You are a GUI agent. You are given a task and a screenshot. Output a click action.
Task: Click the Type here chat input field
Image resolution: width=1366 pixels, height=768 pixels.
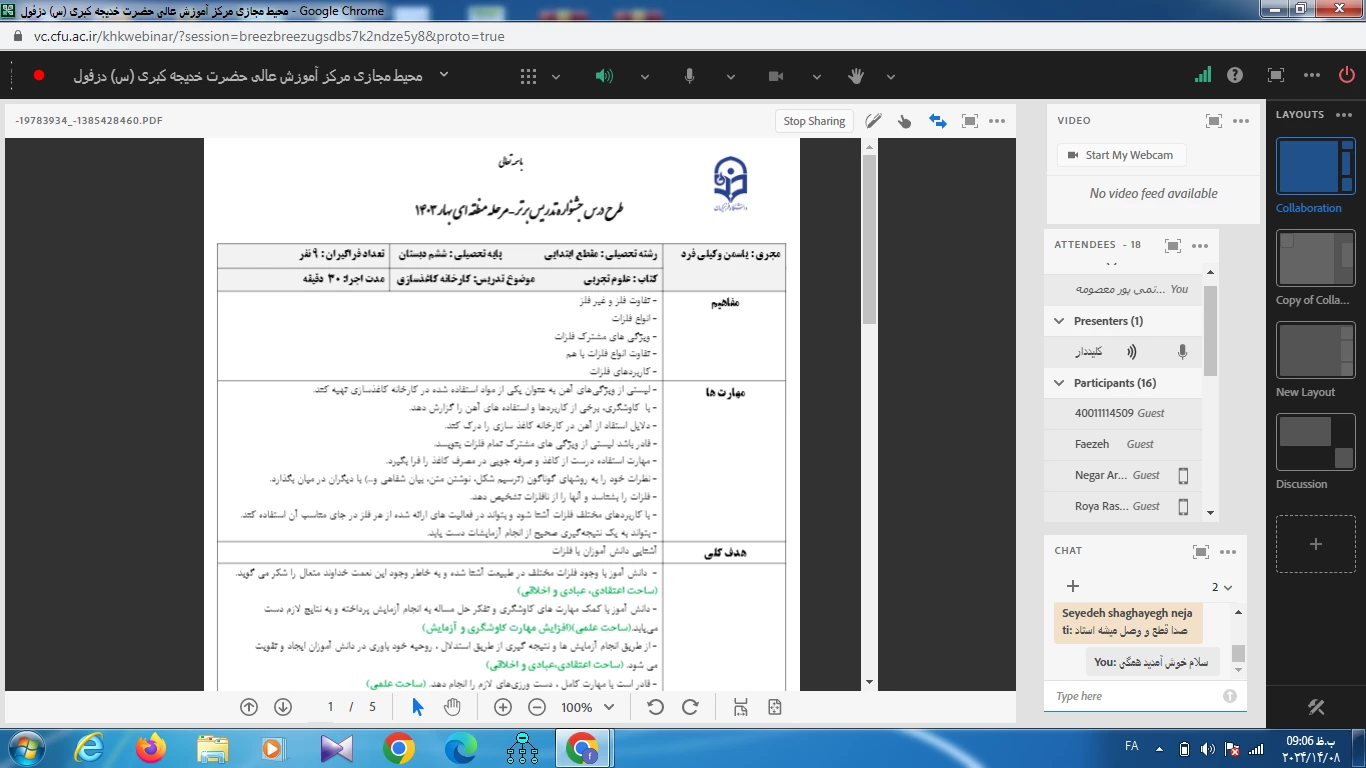[1135, 696]
